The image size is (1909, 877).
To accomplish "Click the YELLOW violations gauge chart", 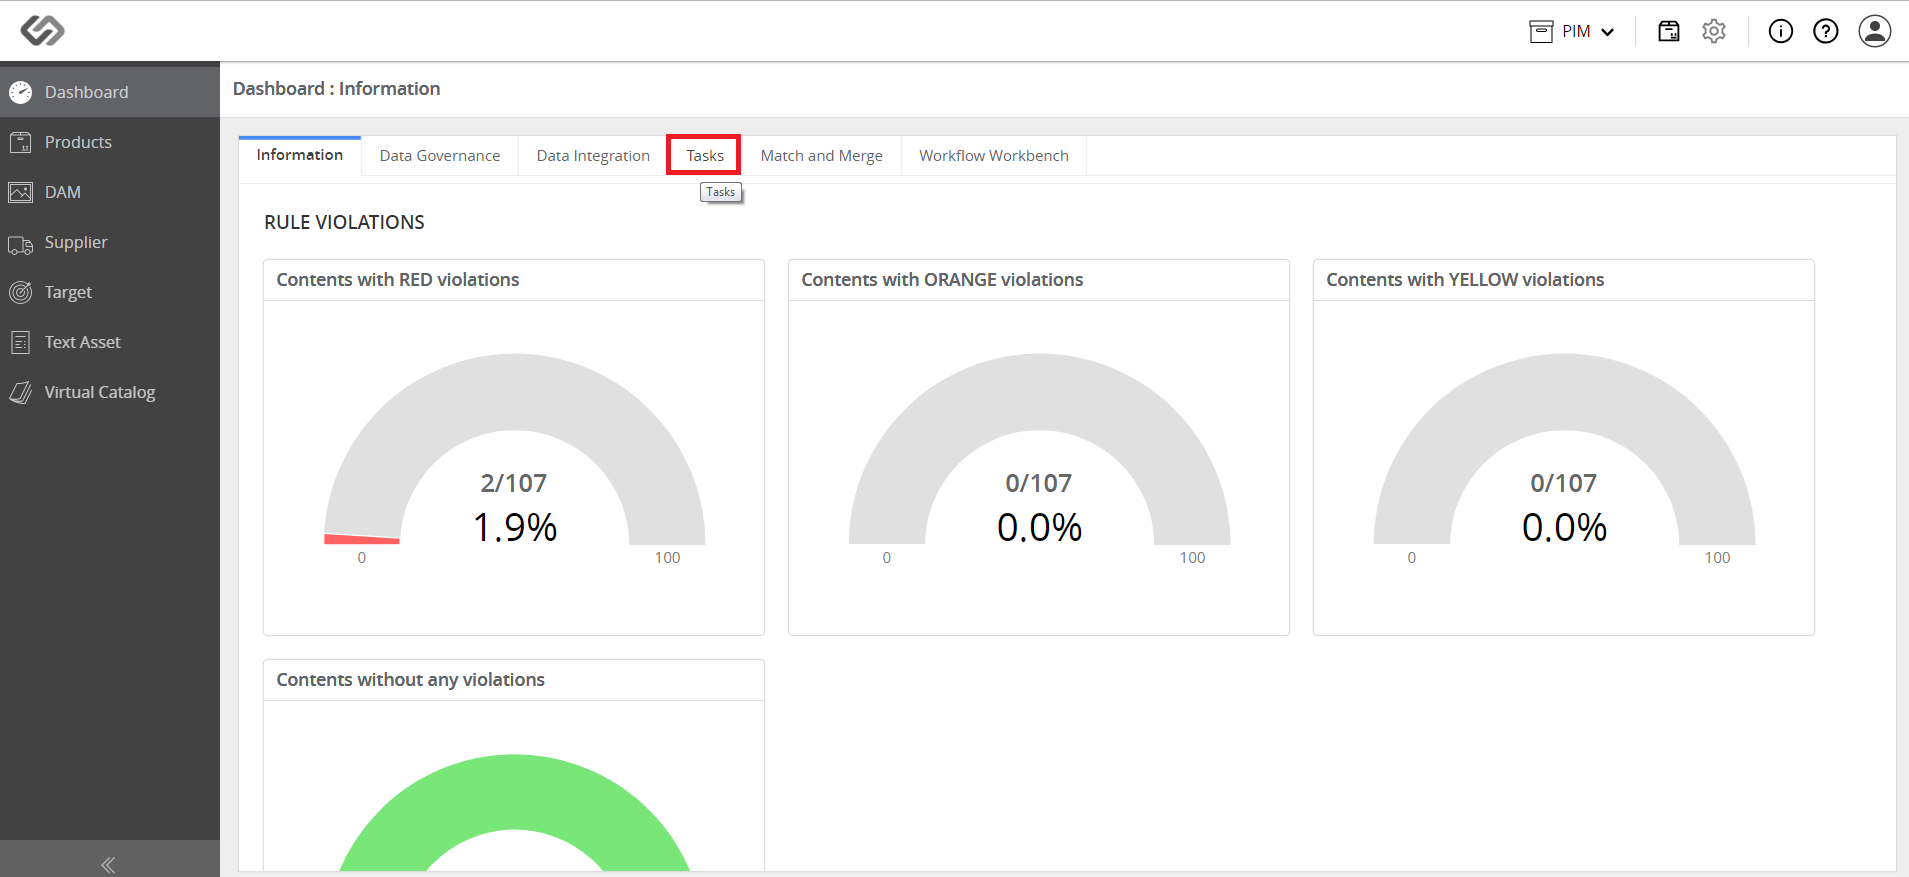I will (1564, 450).
